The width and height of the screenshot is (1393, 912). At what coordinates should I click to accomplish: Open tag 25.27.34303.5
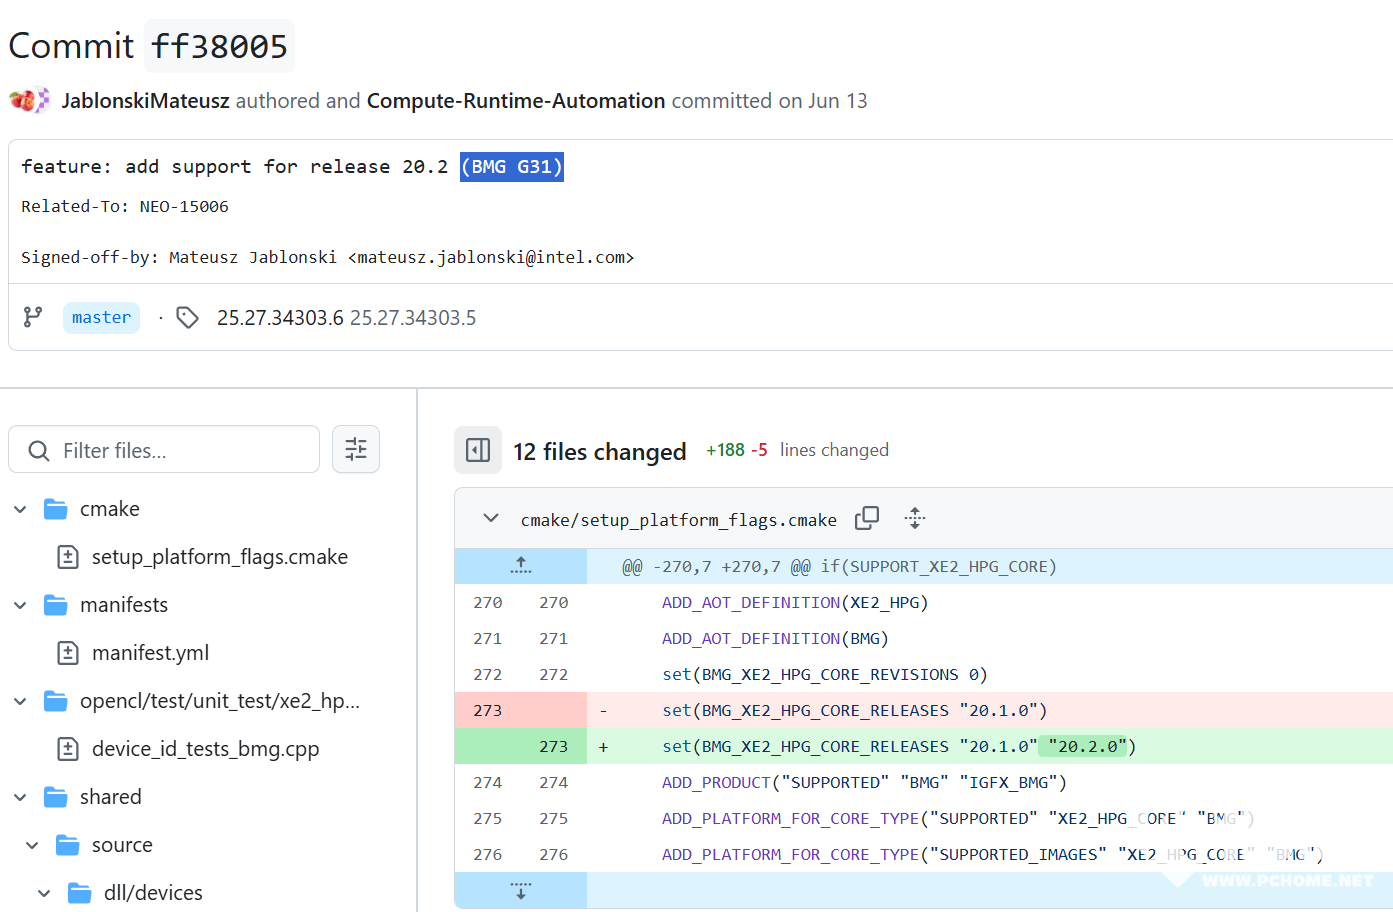pos(413,318)
